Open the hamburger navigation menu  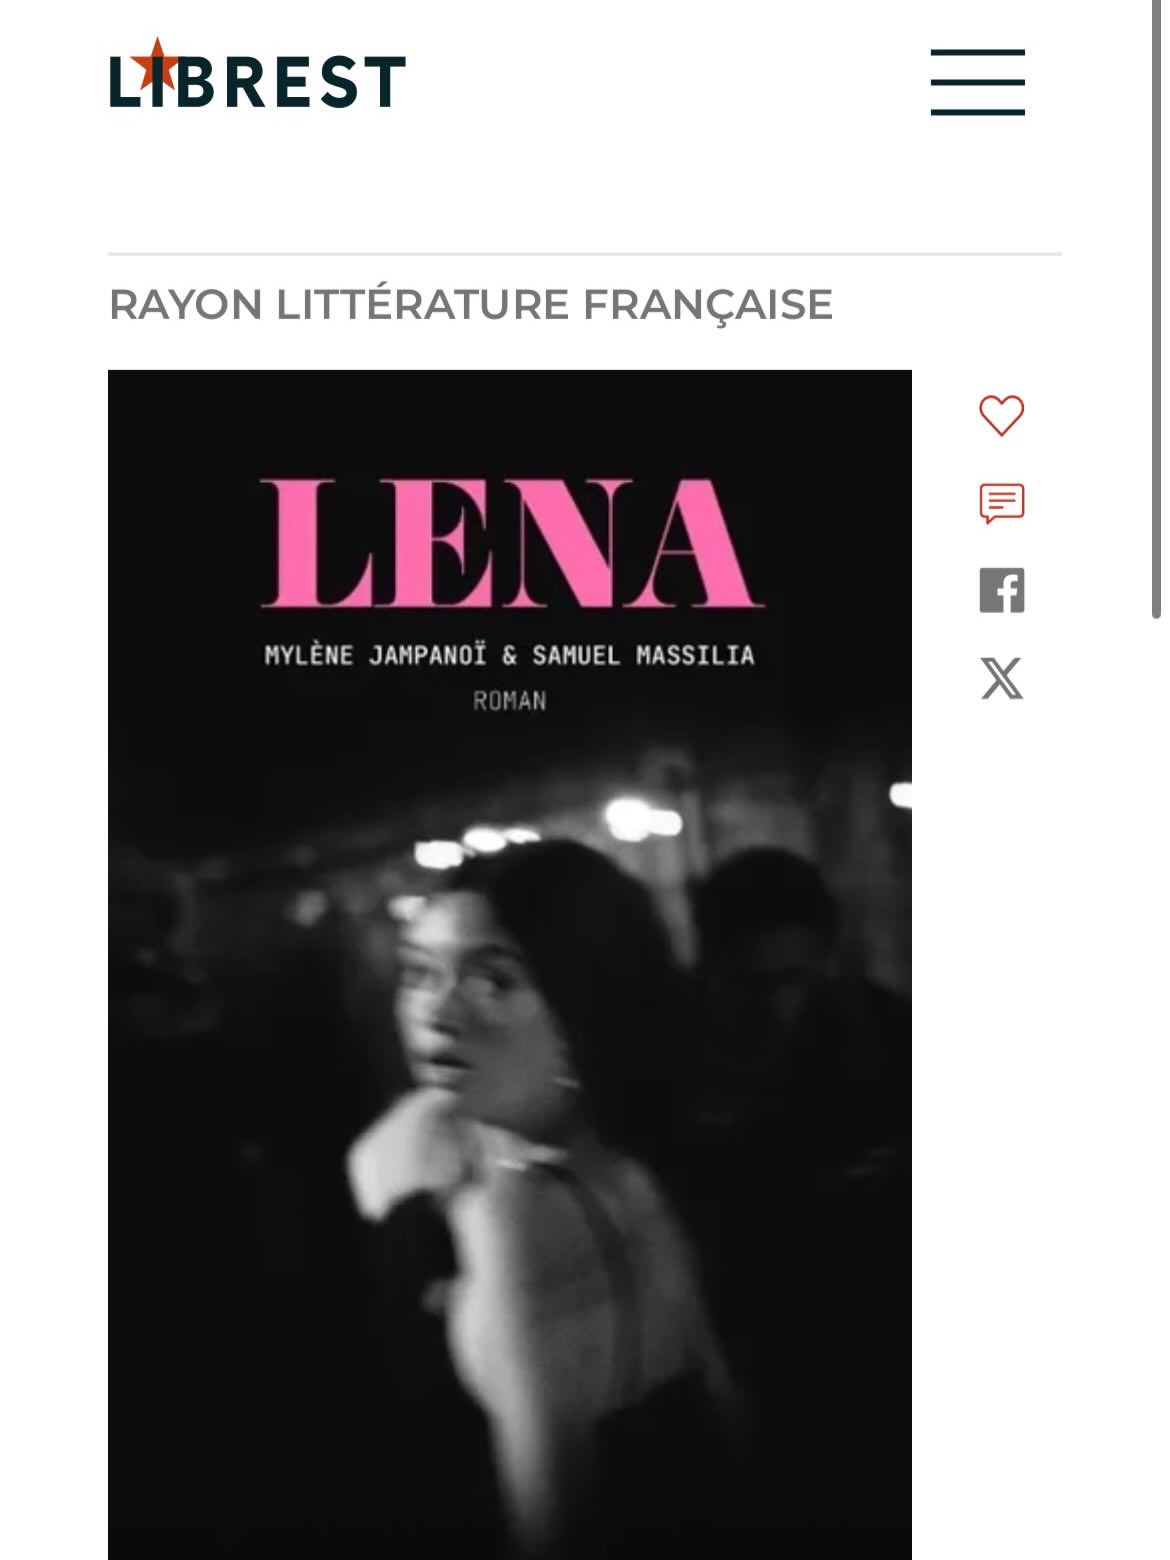[977, 82]
